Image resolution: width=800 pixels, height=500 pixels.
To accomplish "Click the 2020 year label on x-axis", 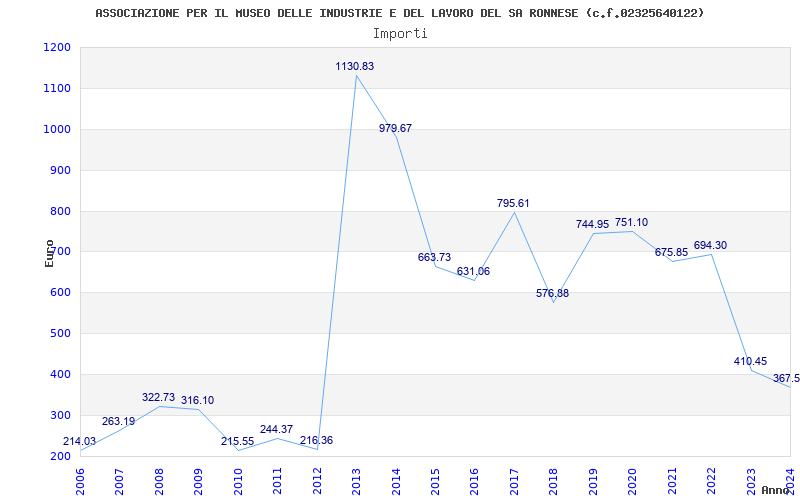I will tap(633, 481).
